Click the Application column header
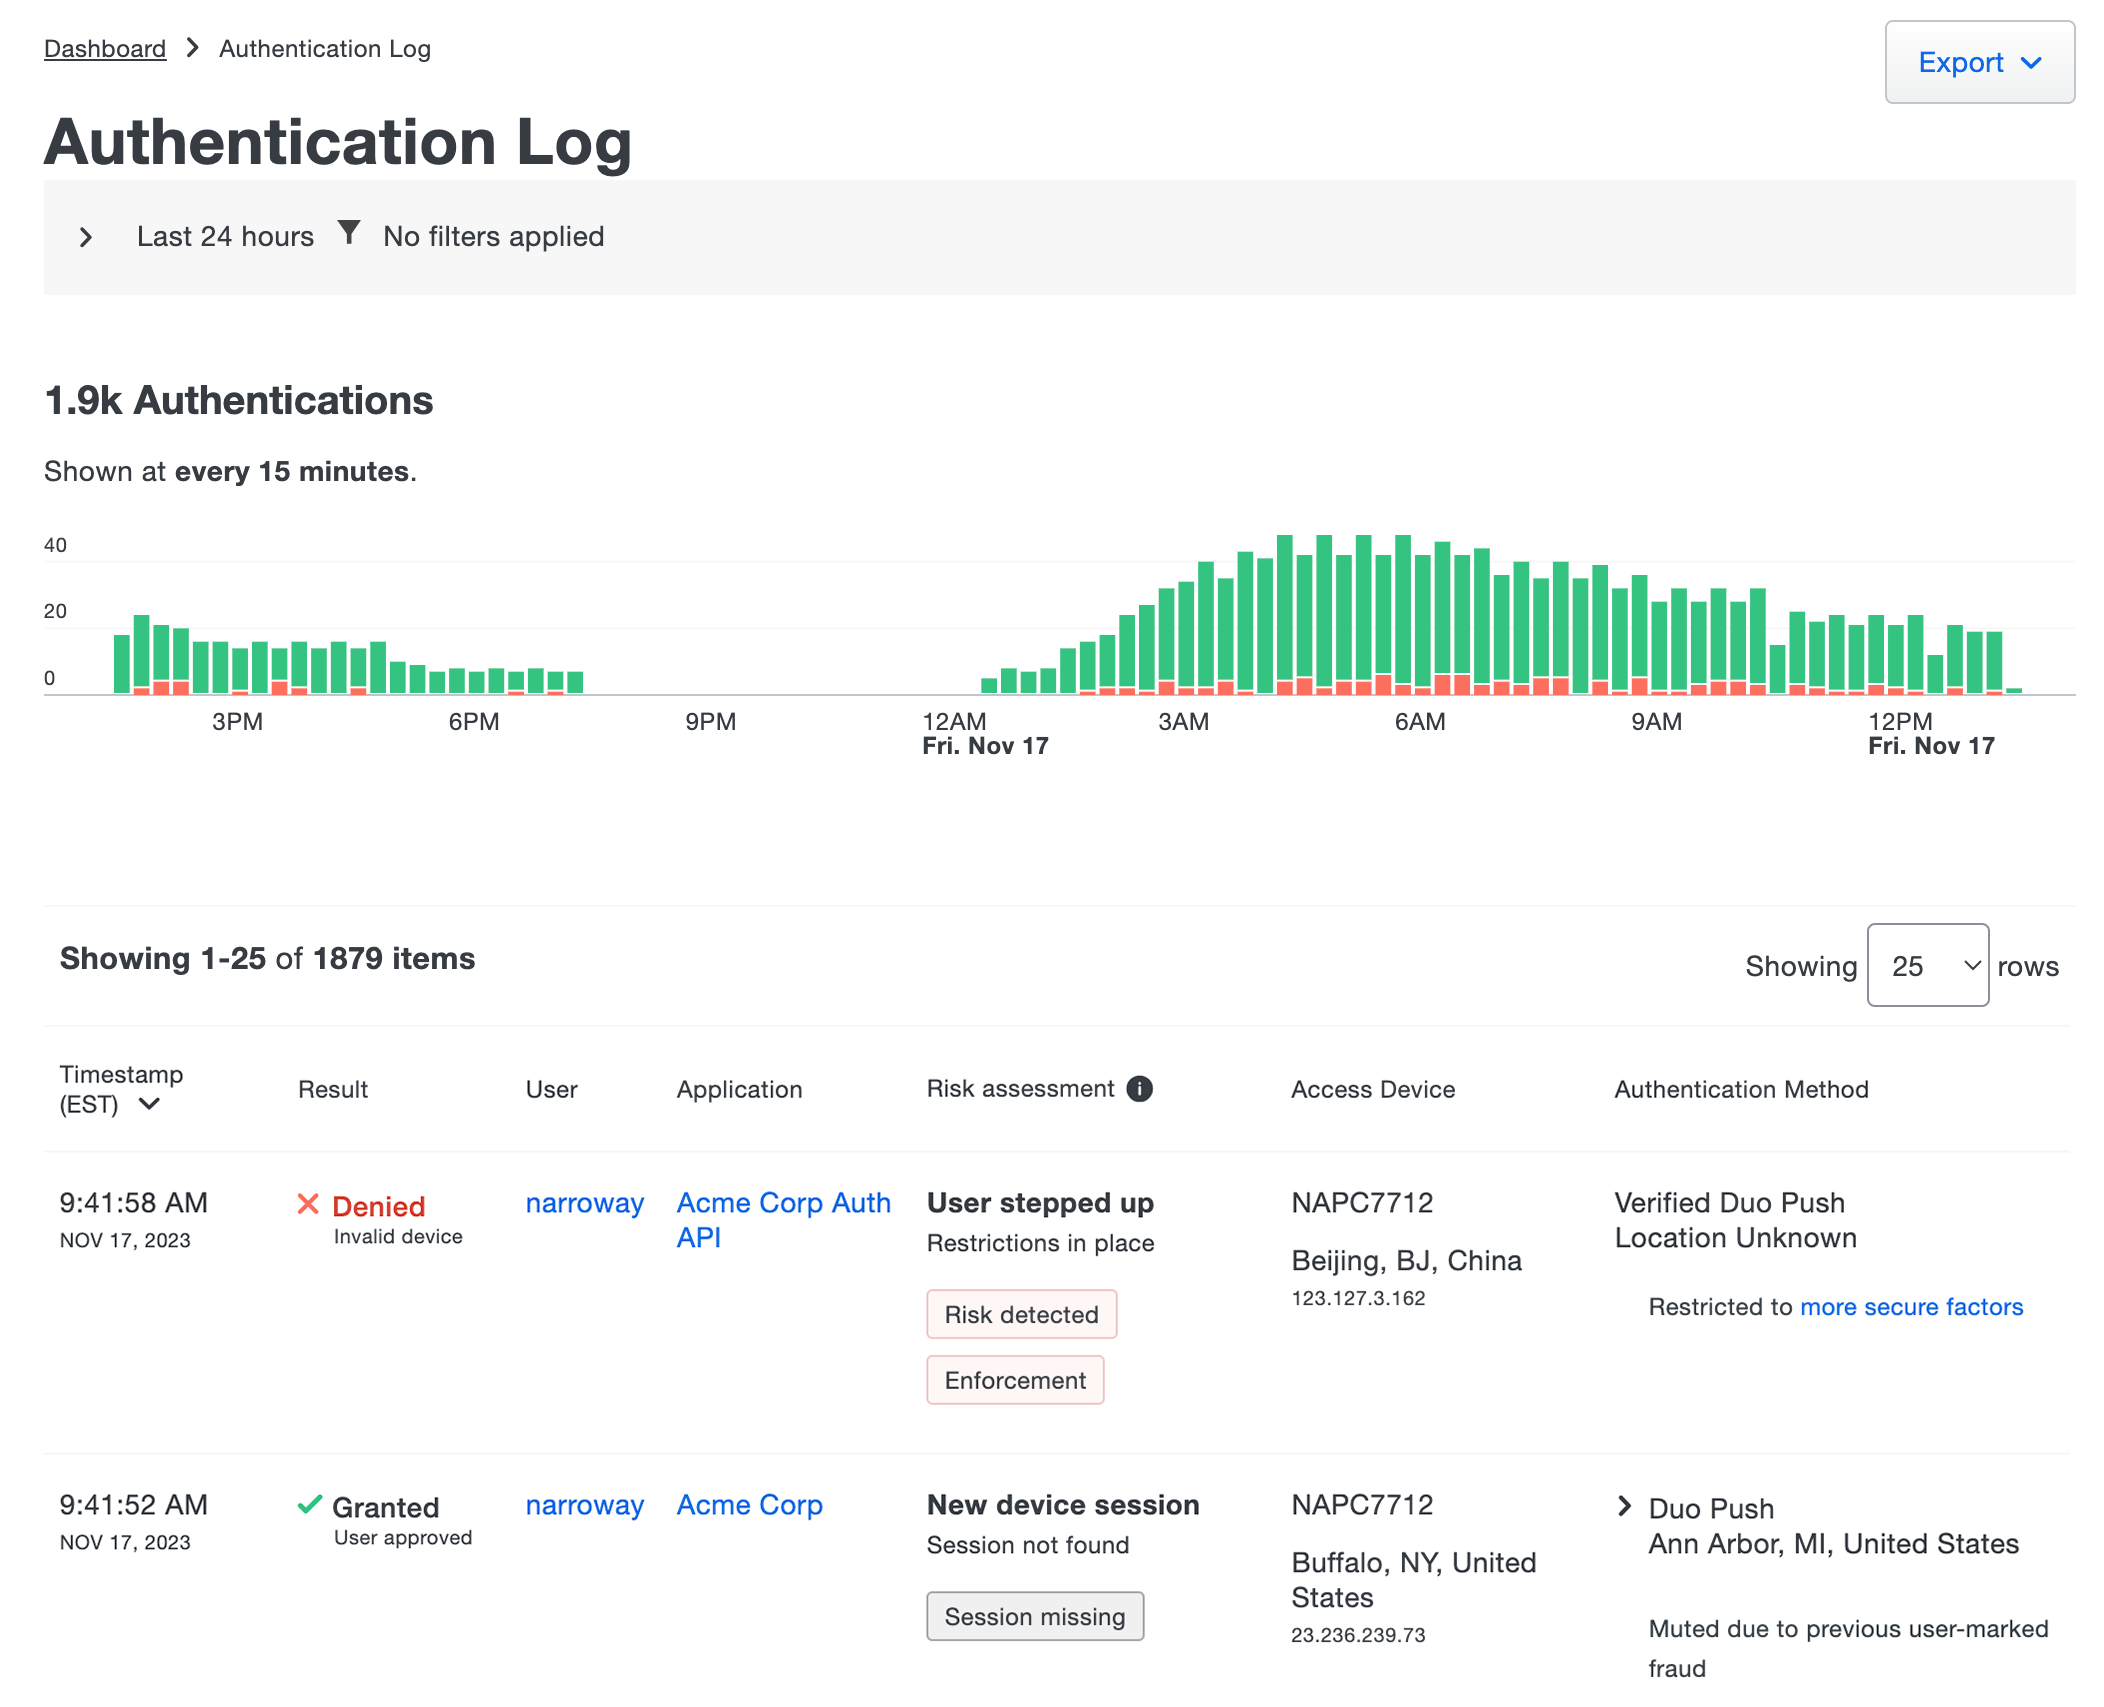The width and height of the screenshot is (2104, 1707). coord(739,1089)
